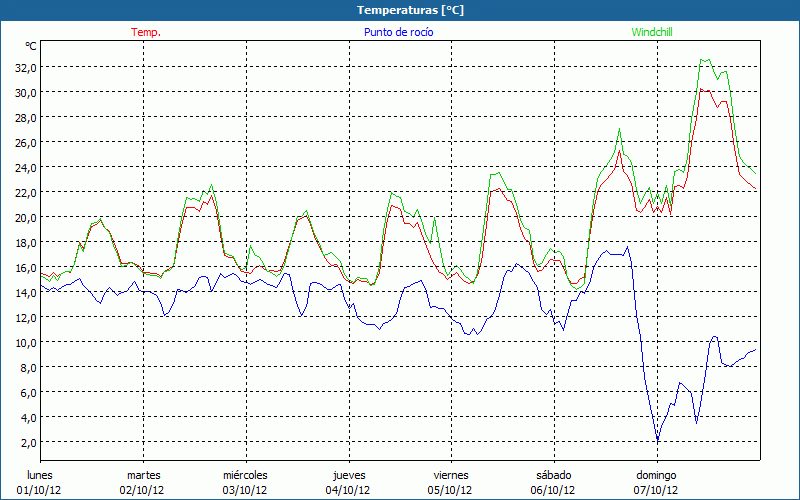Image resolution: width=800 pixels, height=500 pixels.
Task: Click the 07/10/12 date label
Action: [x=656, y=490]
